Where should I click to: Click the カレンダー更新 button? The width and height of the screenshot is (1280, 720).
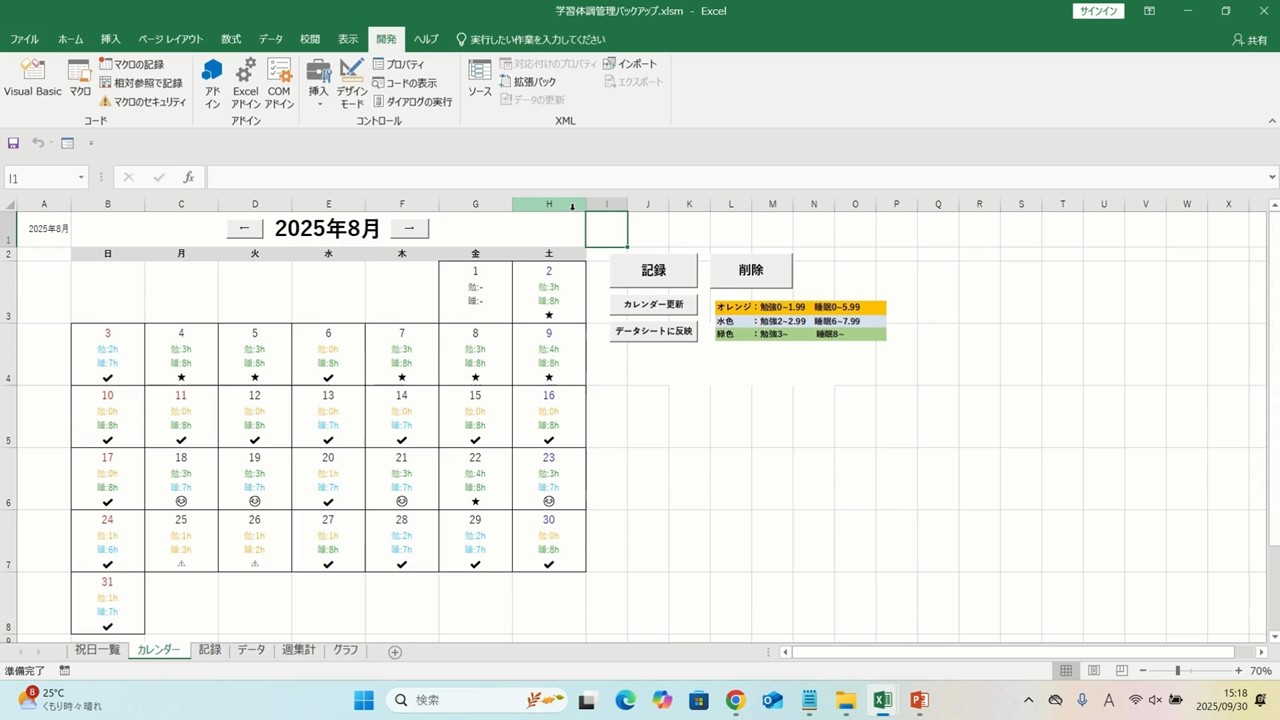653,304
